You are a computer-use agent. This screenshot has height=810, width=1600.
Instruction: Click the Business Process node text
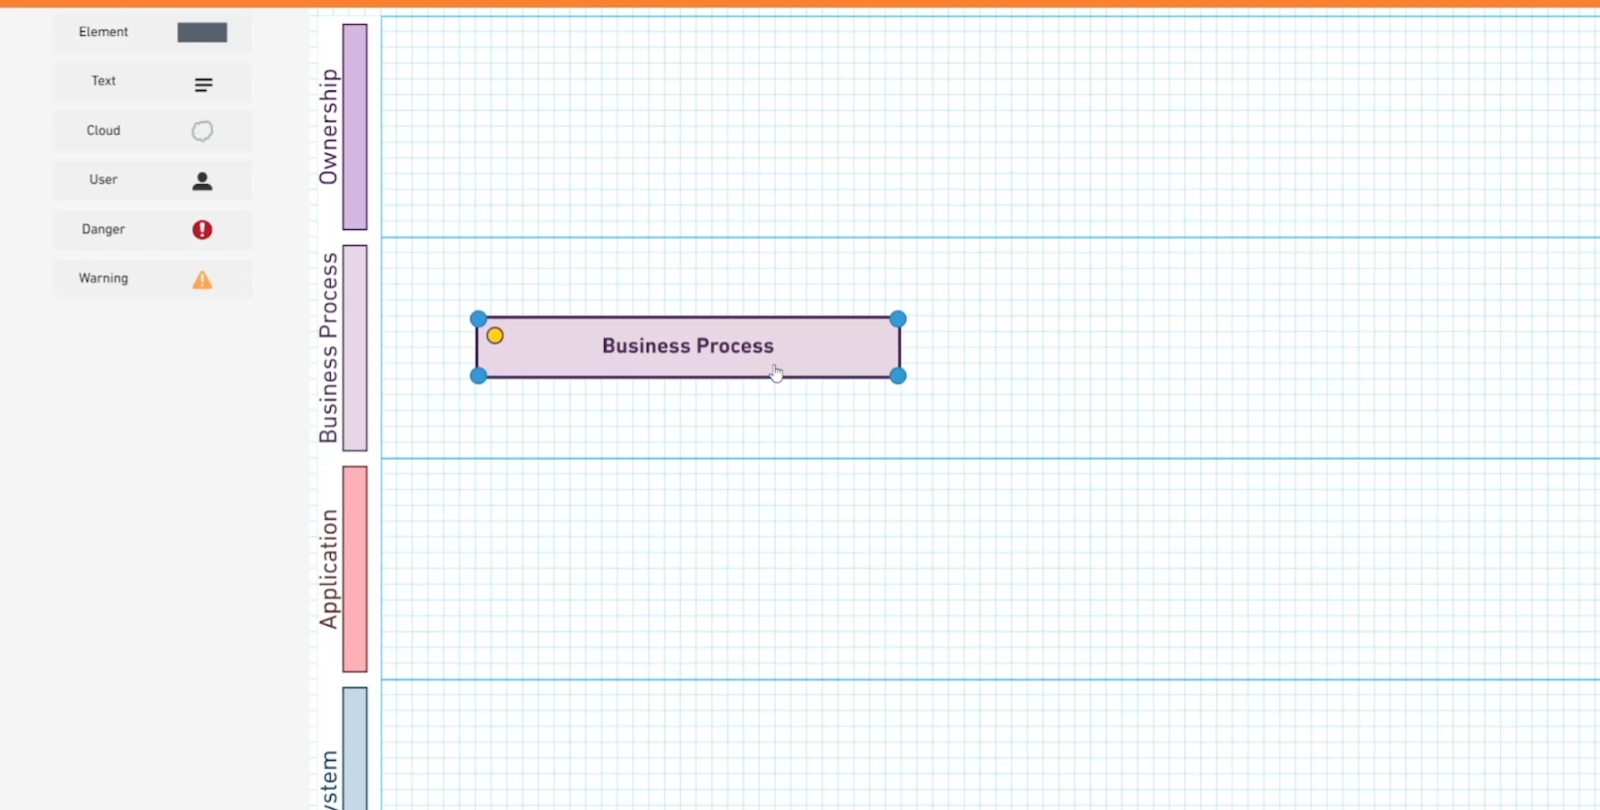[x=687, y=346]
